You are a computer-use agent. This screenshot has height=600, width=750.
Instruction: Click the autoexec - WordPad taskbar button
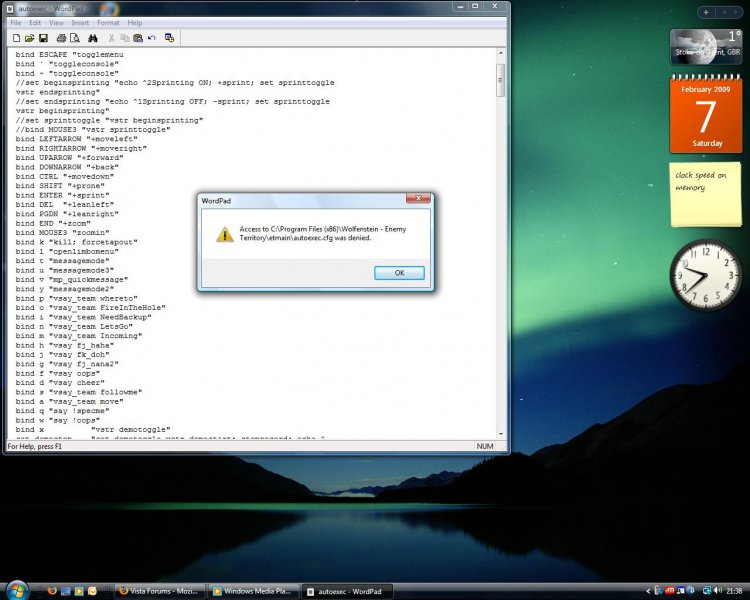point(347,591)
